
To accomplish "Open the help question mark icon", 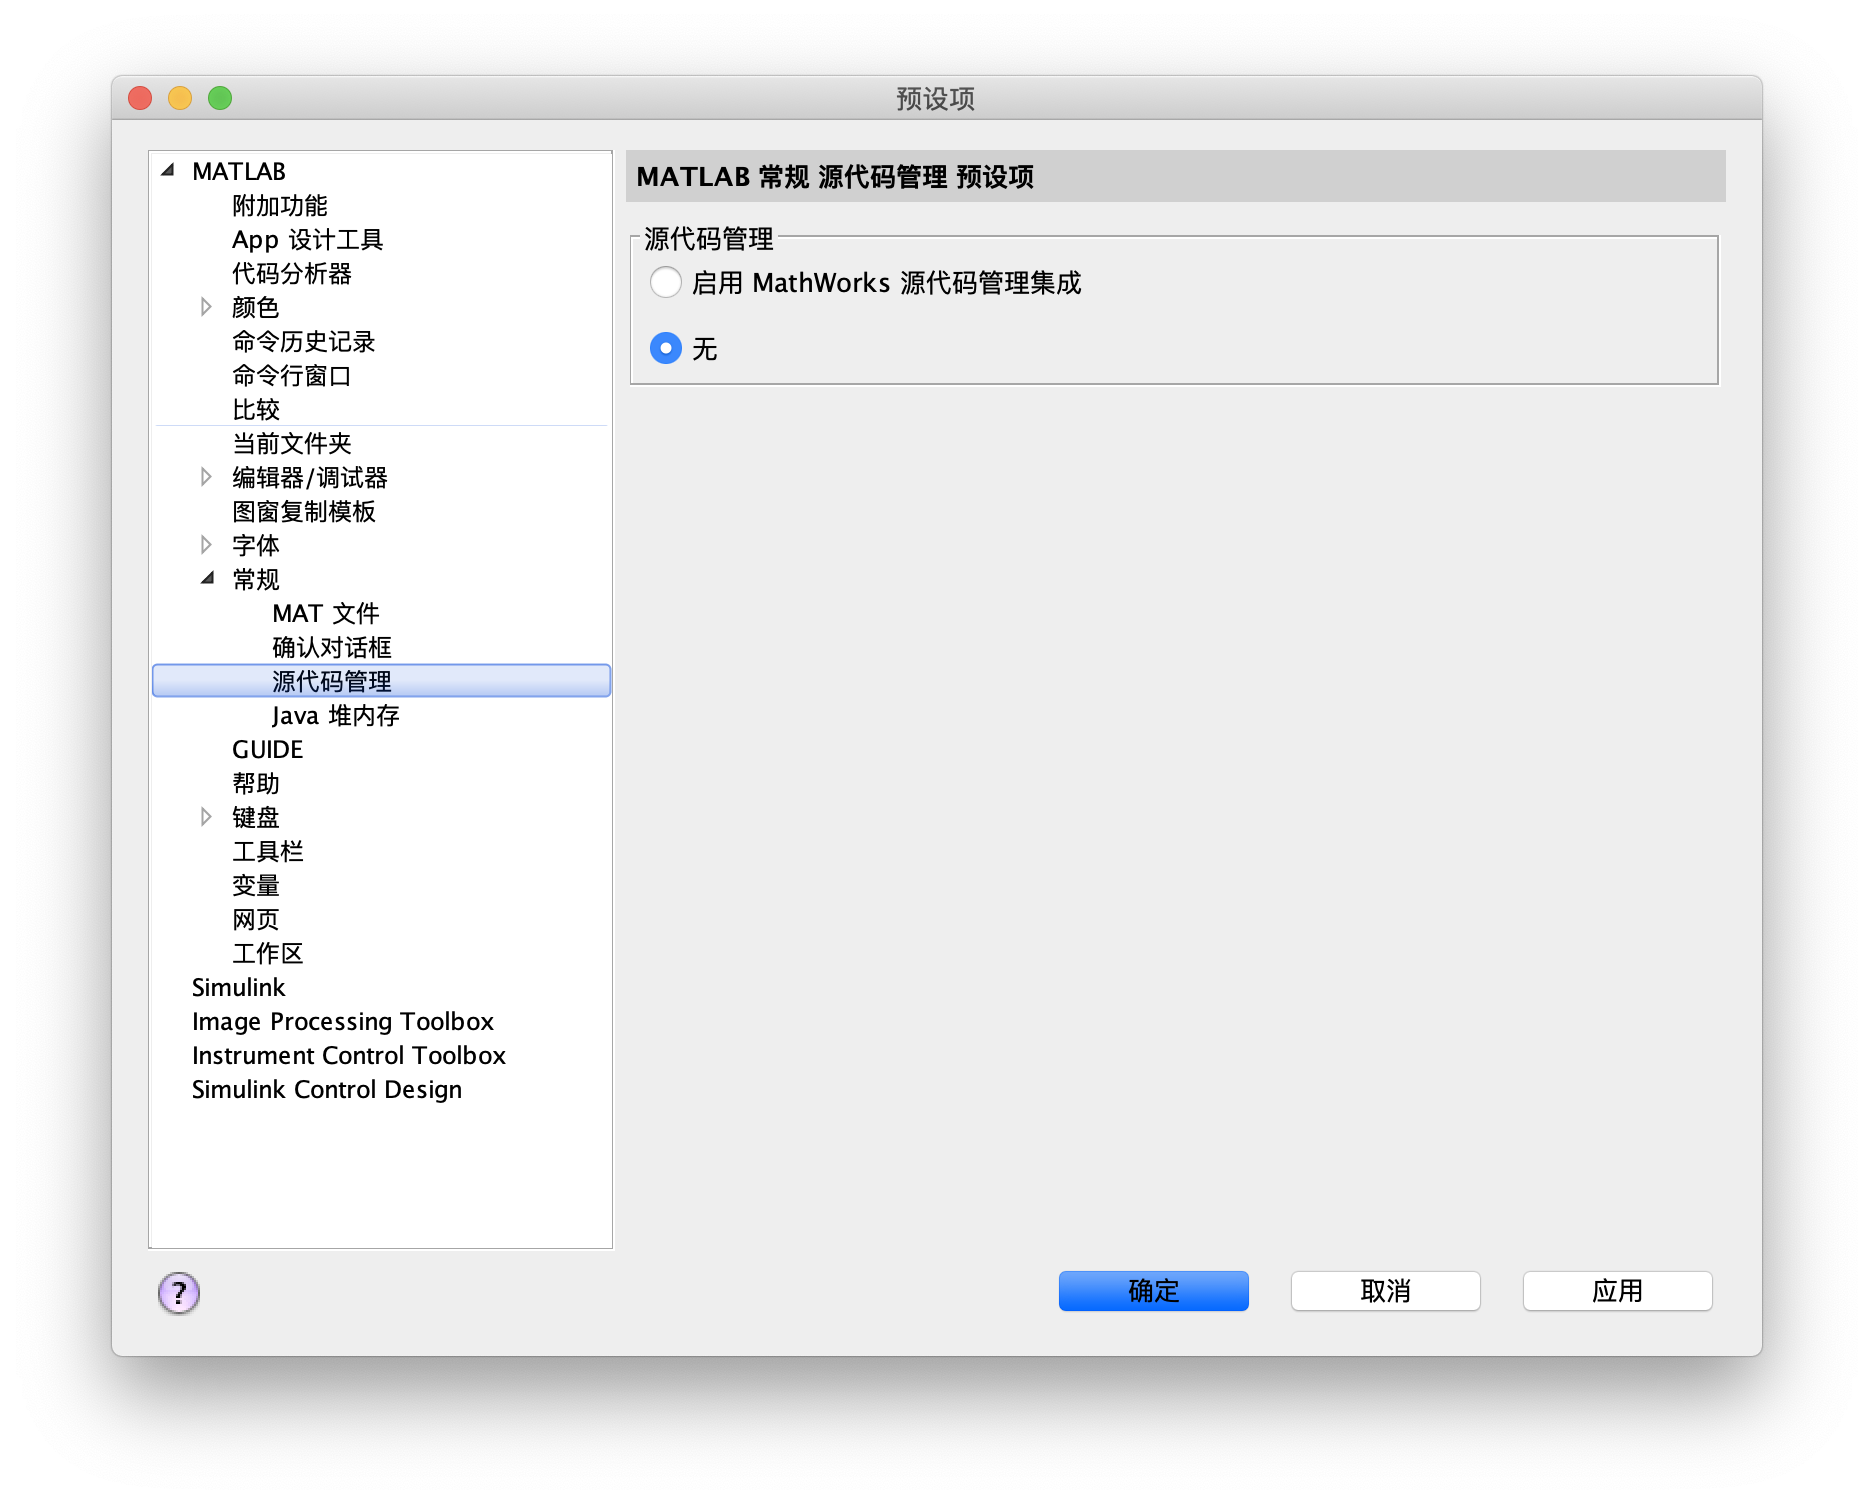I will (179, 1293).
